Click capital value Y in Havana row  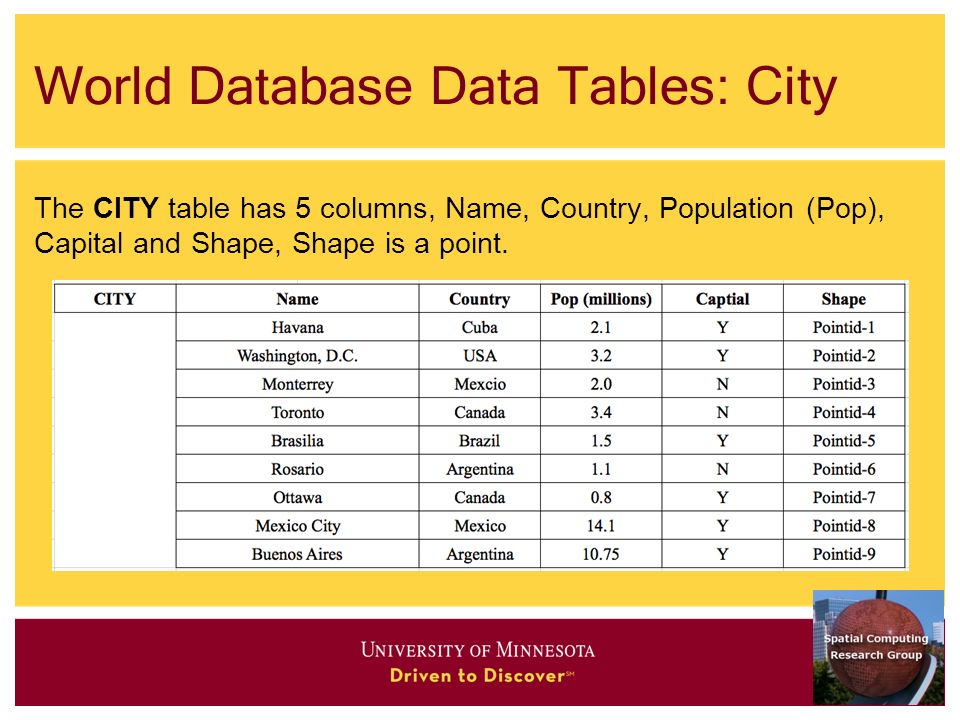pyautogui.click(x=722, y=328)
